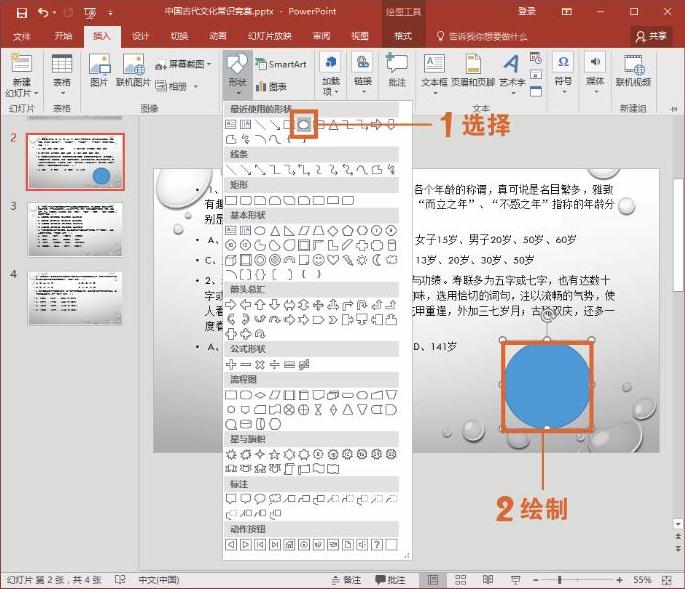Image resolution: width=685 pixels, height=589 pixels.
Task: Select the heart shape in basic shapes
Action: pyautogui.click(x=333, y=260)
